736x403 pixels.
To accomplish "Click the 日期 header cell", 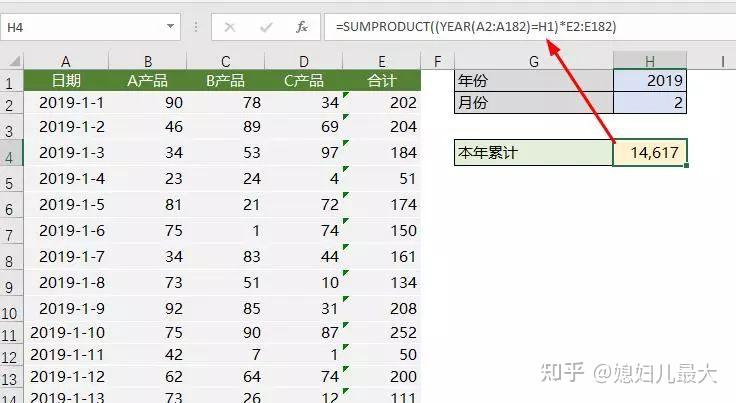I will pyautogui.click(x=66, y=81).
